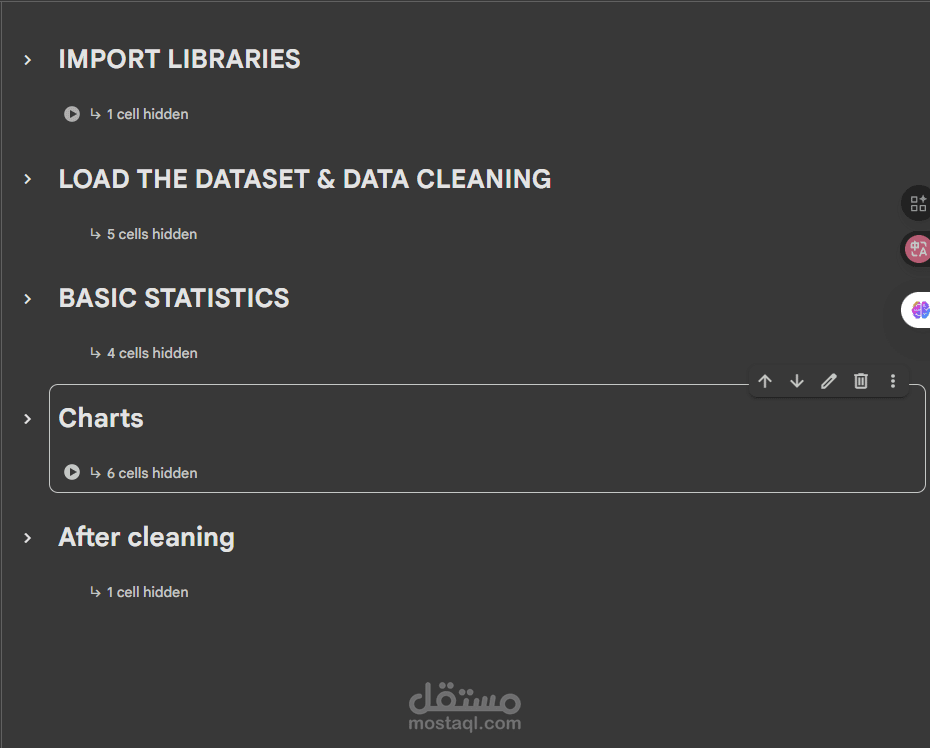Expand the IMPORT LIBRARIES section chevron
This screenshot has width=930, height=748.
pos(28,60)
